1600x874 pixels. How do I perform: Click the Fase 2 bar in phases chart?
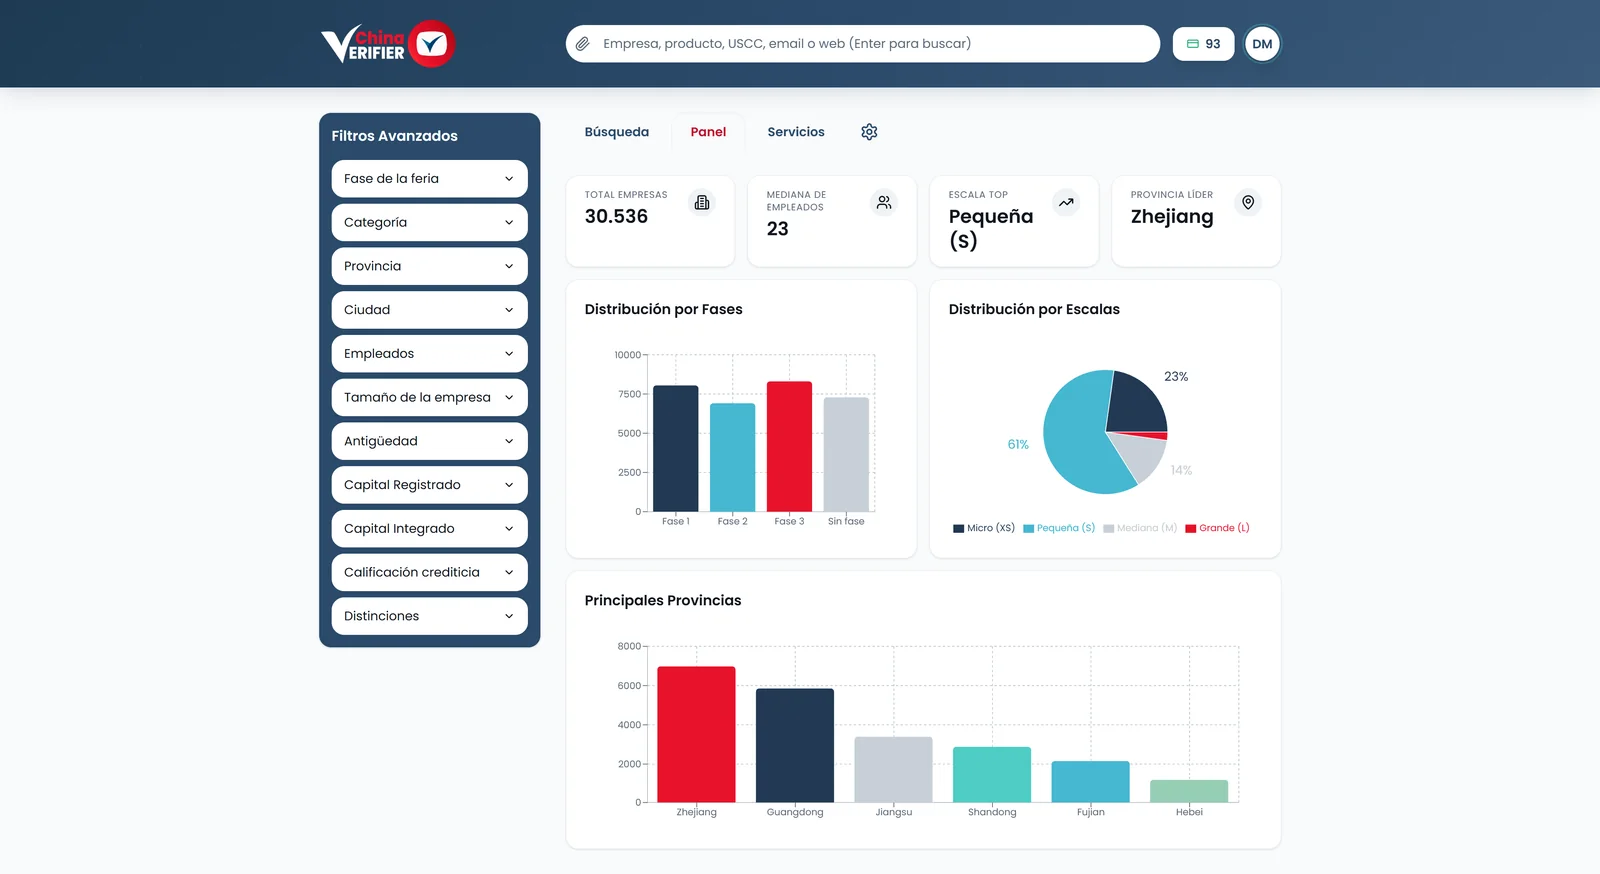click(733, 458)
